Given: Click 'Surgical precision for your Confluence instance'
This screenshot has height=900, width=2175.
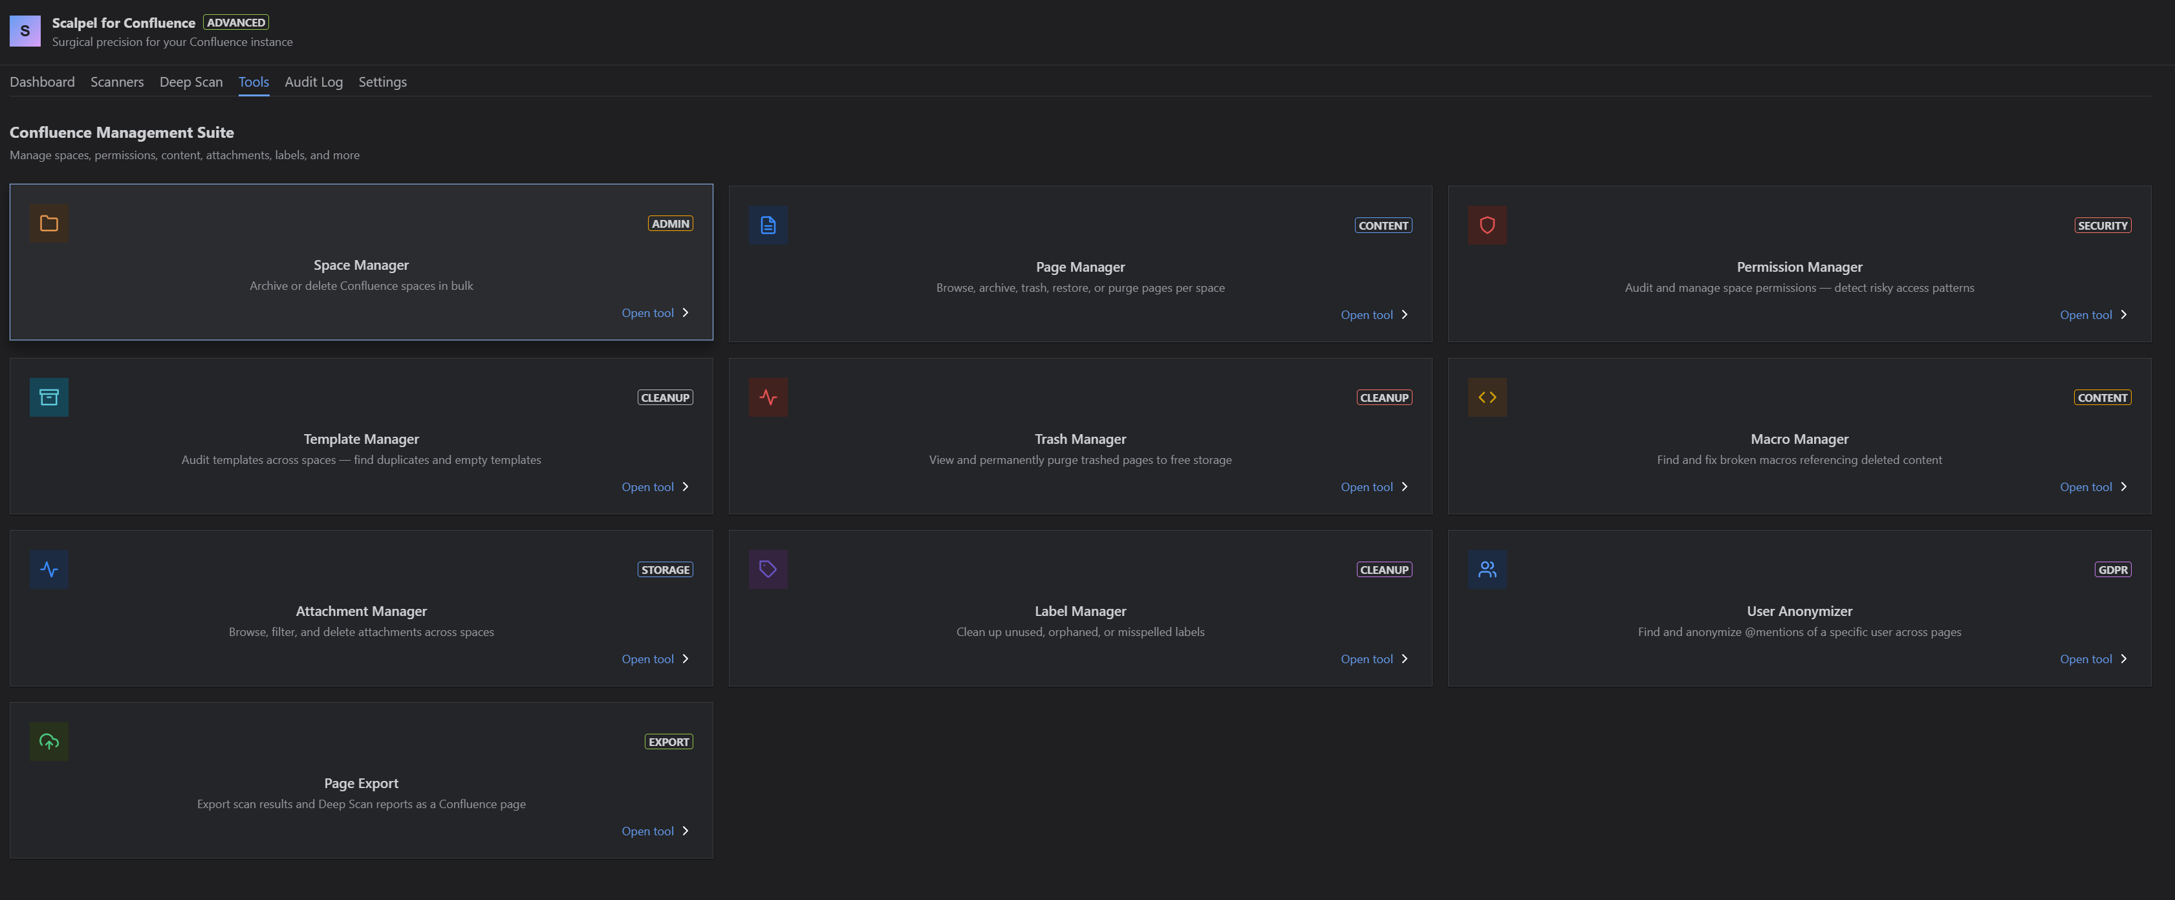Looking at the screenshot, I should (172, 42).
